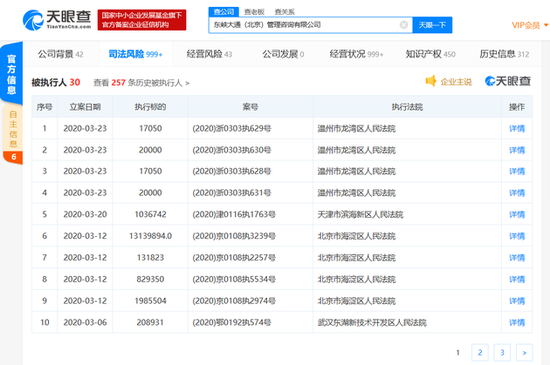Click case number (2020)京0108执2257号
This screenshot has height=365, width=550.
coord(234,258)
